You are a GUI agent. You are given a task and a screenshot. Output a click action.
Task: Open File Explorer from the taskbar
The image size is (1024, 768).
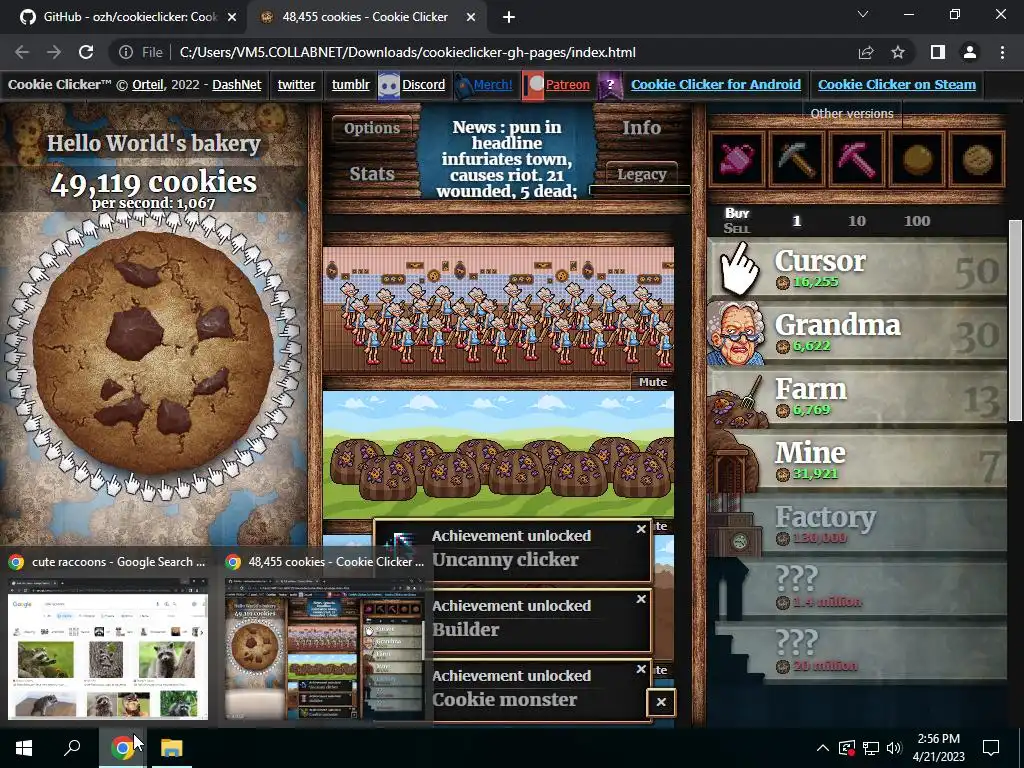tap(172, 748)
